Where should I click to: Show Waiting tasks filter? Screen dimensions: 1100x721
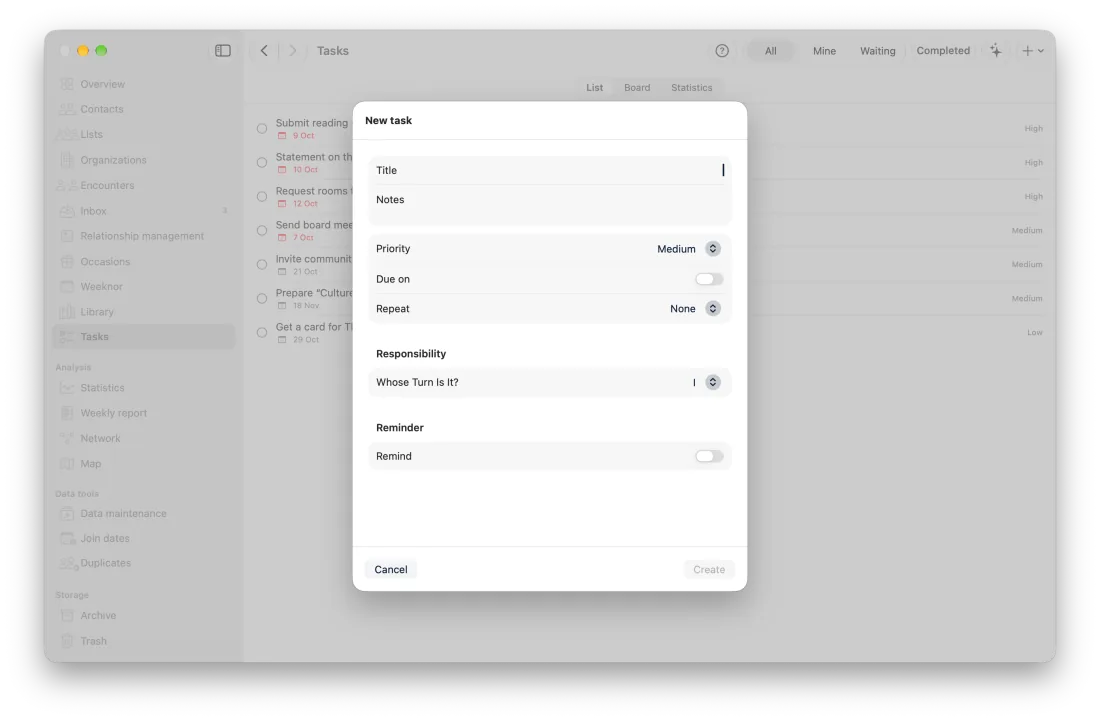point(878,50)
